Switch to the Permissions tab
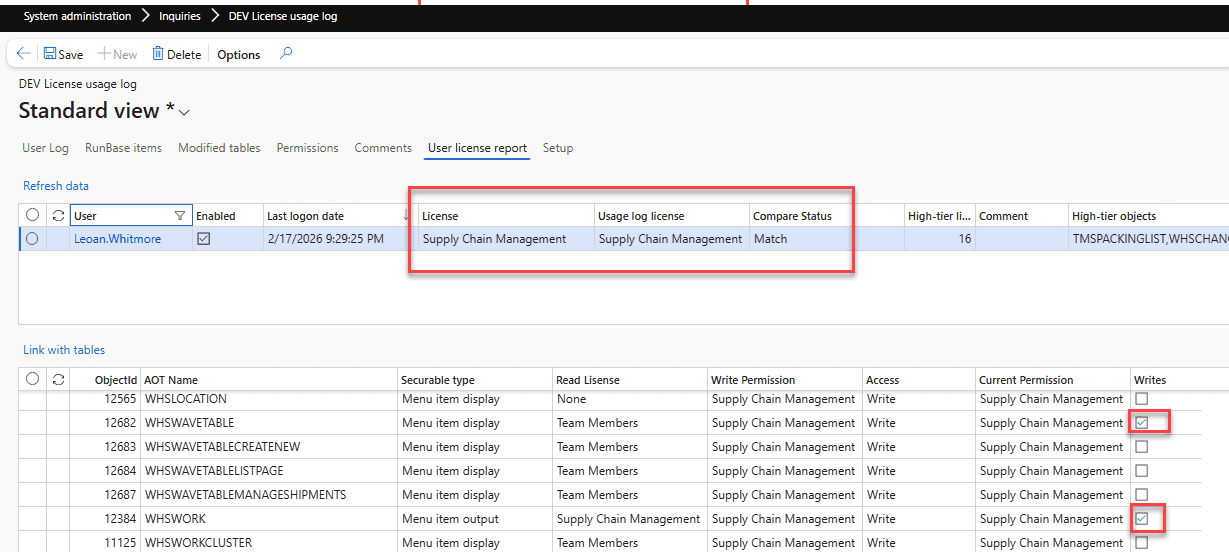This screenshot has width=1229, height=552. [307, 148]
